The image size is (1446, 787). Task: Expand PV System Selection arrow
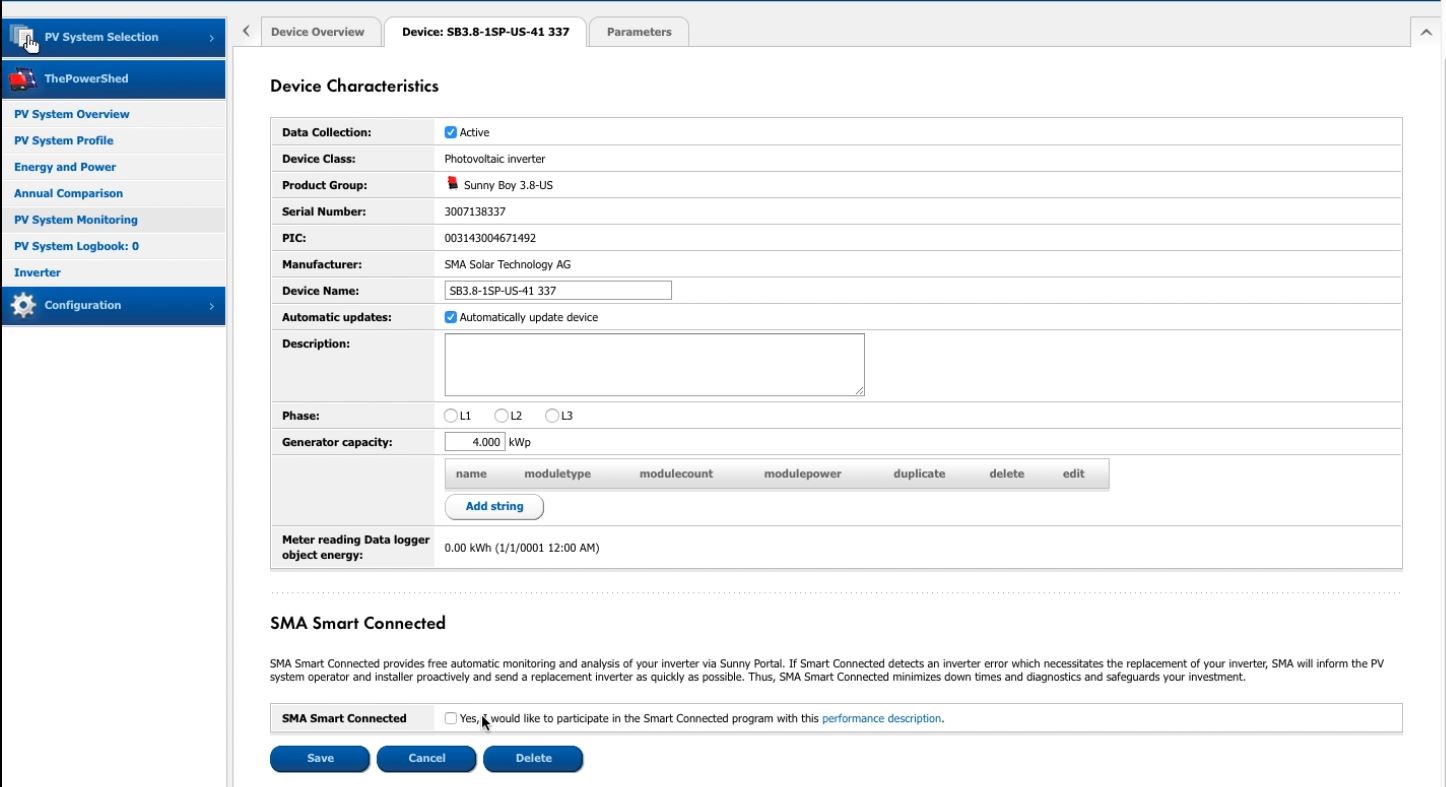click(211, 38)
